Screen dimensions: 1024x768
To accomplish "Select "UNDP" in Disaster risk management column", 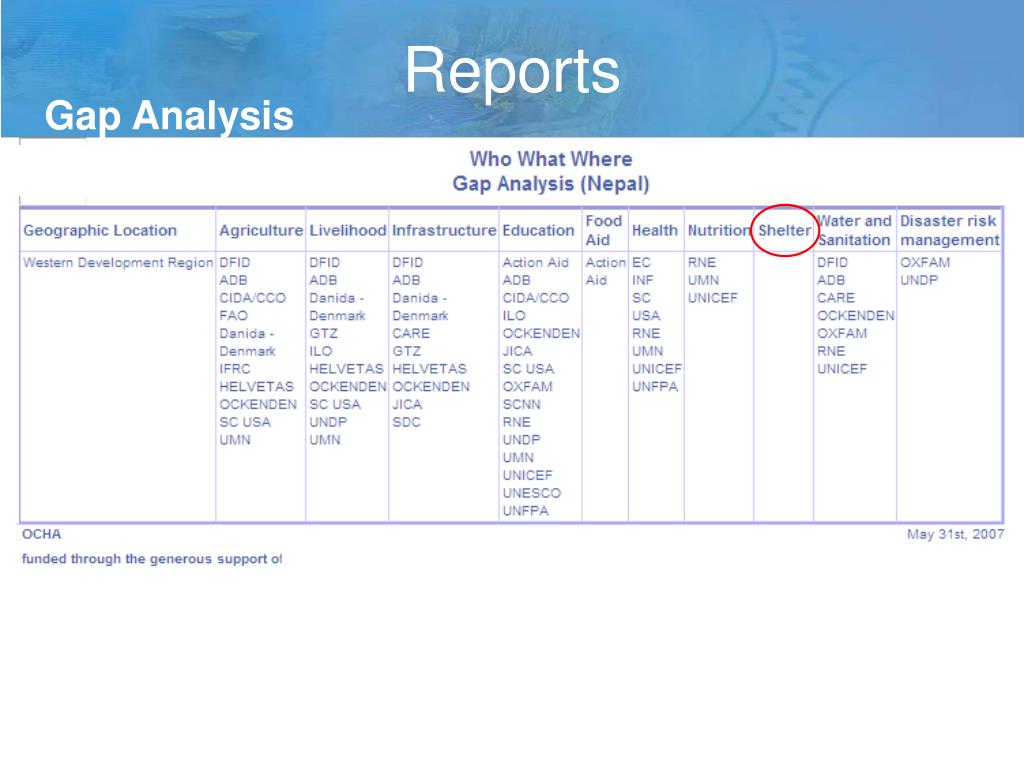I will coord(918,280).
